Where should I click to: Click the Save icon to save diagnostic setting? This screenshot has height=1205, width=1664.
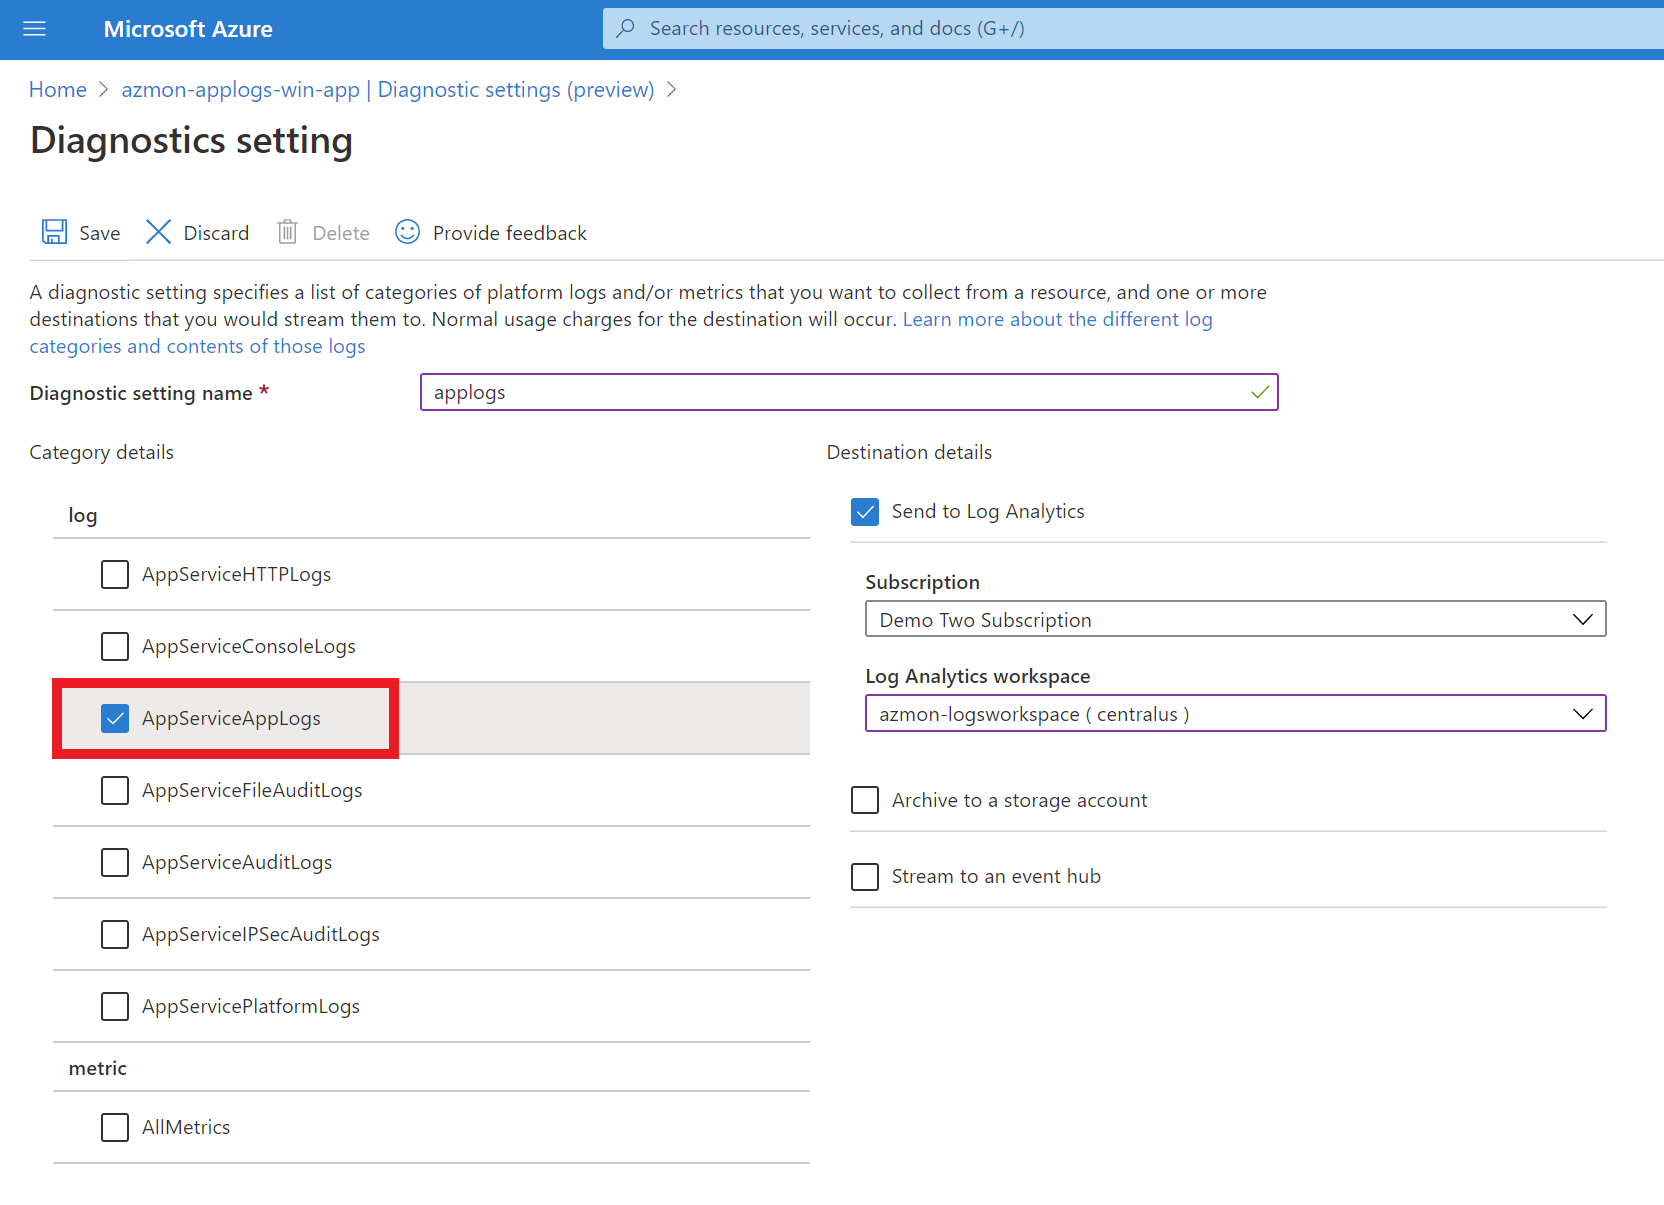tap(54, 231)
